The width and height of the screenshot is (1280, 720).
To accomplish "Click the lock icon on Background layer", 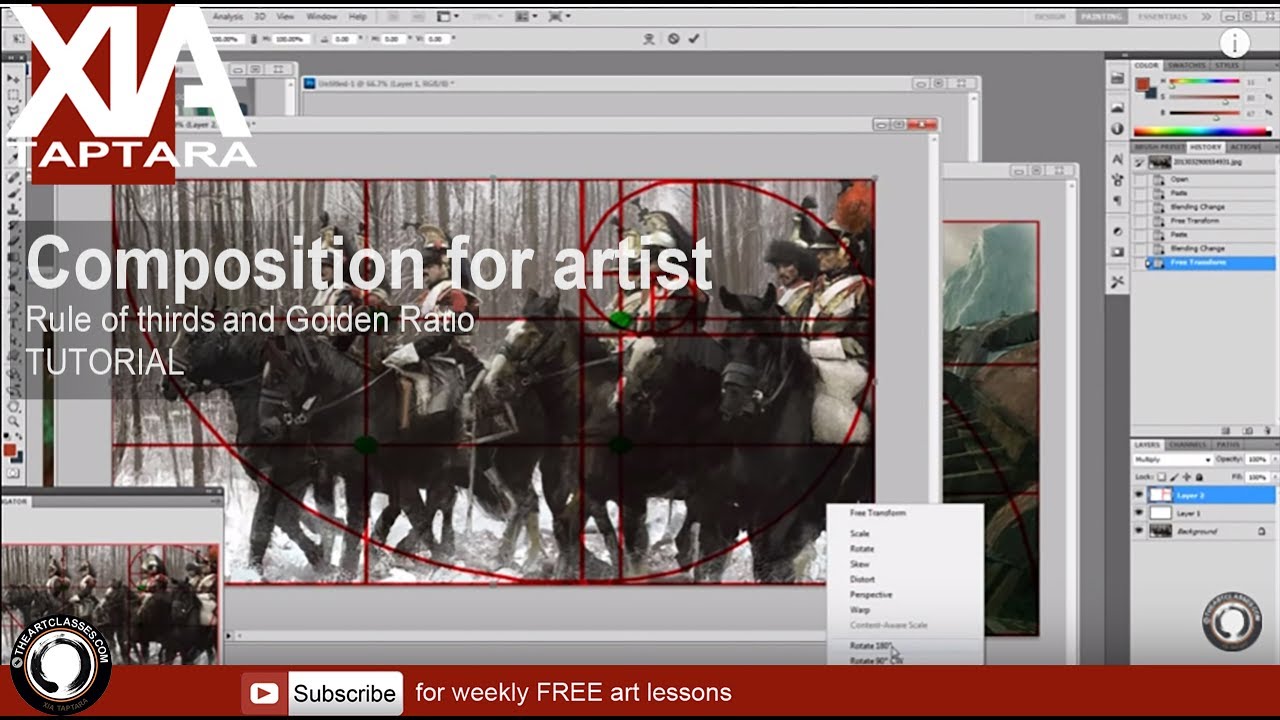I will 1262,531.
